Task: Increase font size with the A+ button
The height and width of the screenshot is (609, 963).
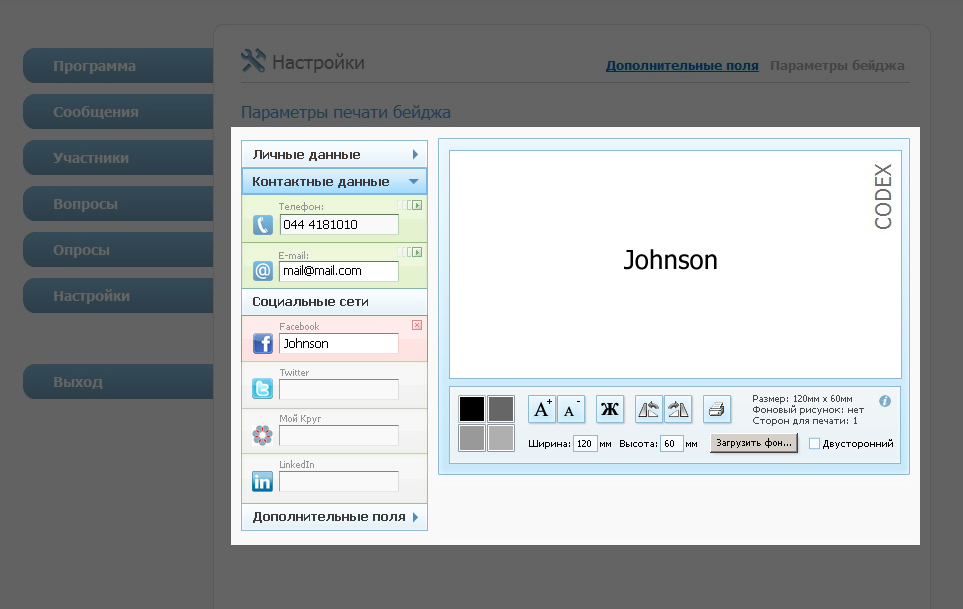Action: point(542,409)
